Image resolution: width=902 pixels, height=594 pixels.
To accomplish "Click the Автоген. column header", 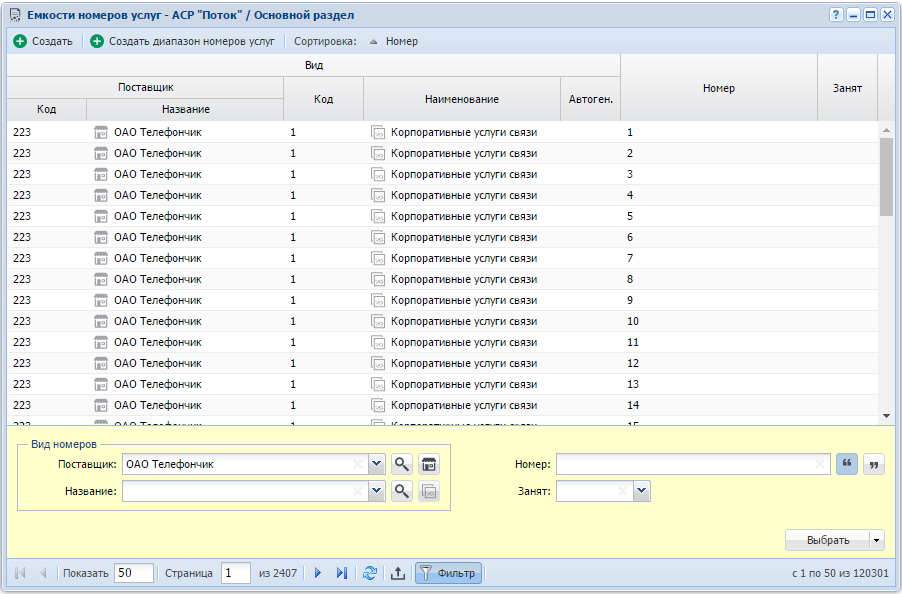I will (x=591, y=99).
